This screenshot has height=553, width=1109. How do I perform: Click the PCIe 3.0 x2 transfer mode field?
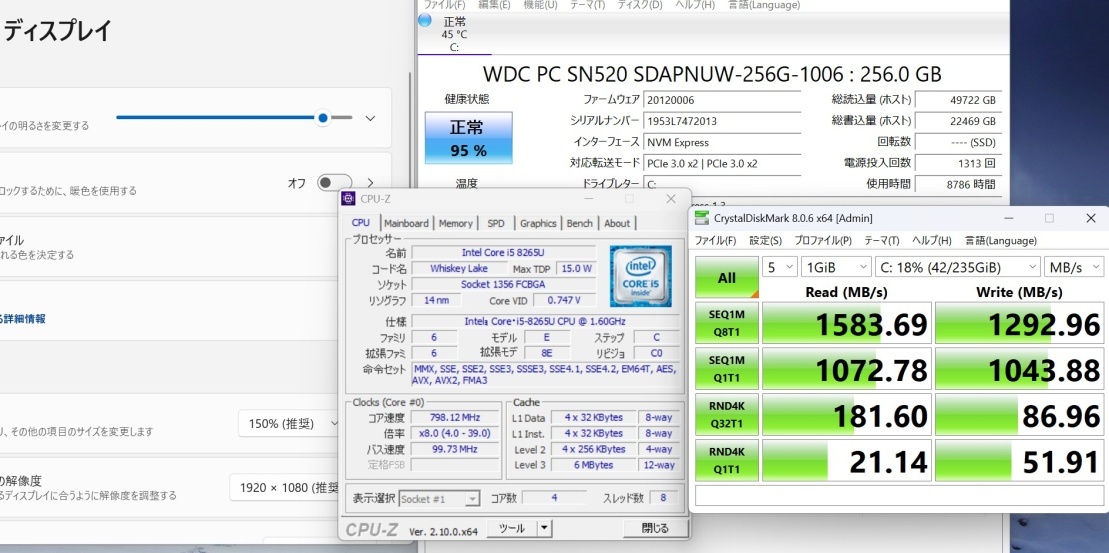722,163
